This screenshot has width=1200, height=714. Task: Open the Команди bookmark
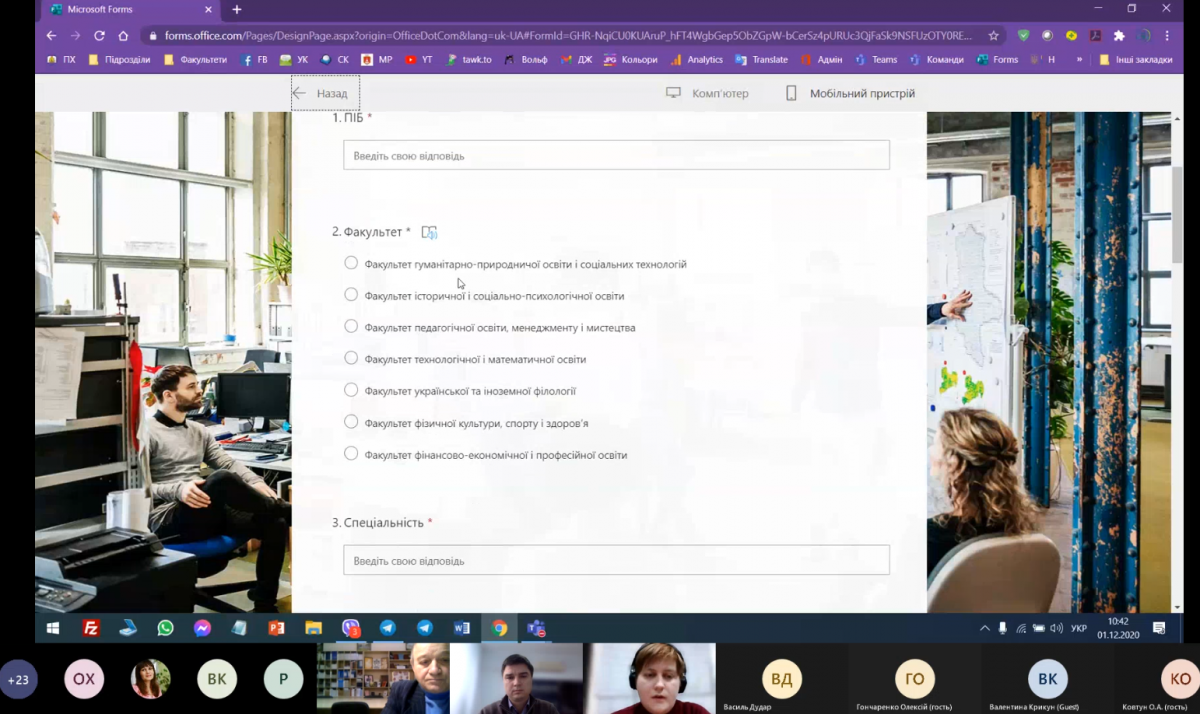(936, 60)
